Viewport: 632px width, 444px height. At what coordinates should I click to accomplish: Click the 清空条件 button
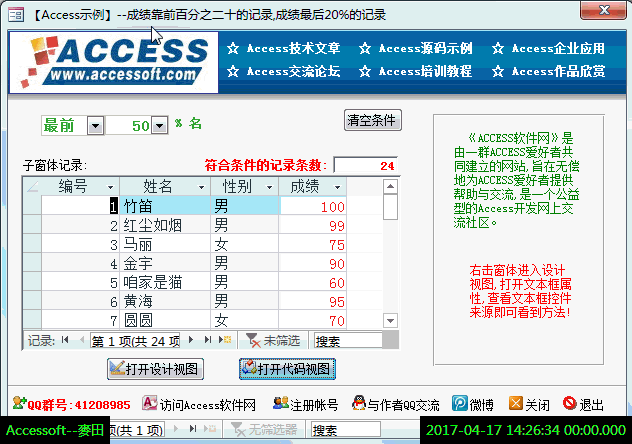(x=372, y=120)
